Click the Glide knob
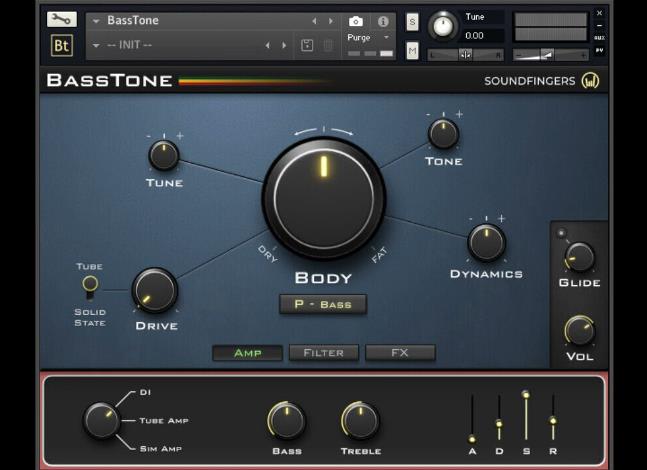 tap(579, 257)
